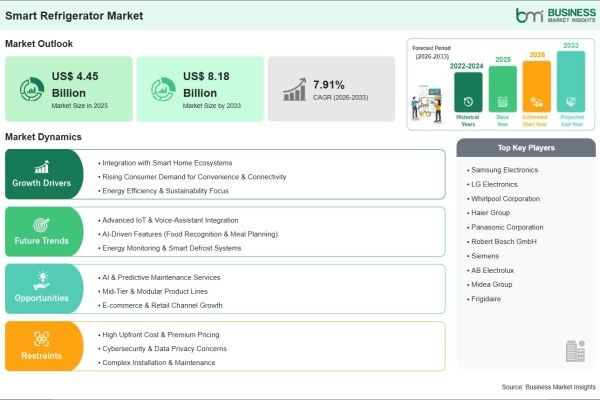Select the Restraints label tab
The image size is (600, 400).
click(x=44, y=346)
